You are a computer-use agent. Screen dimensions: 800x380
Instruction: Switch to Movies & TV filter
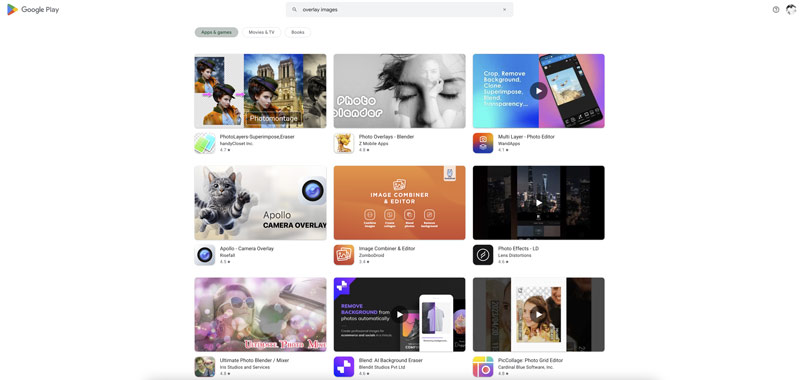click(261, 32)
